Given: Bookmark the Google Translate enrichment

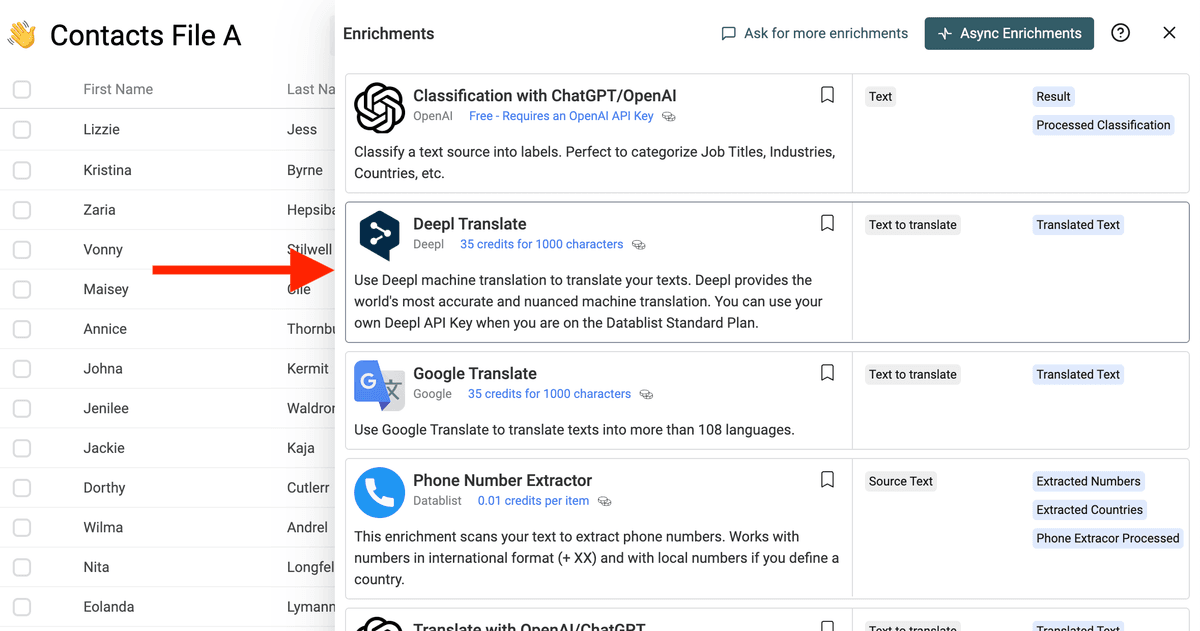Looking at the screenshot, I should (827, 373).
